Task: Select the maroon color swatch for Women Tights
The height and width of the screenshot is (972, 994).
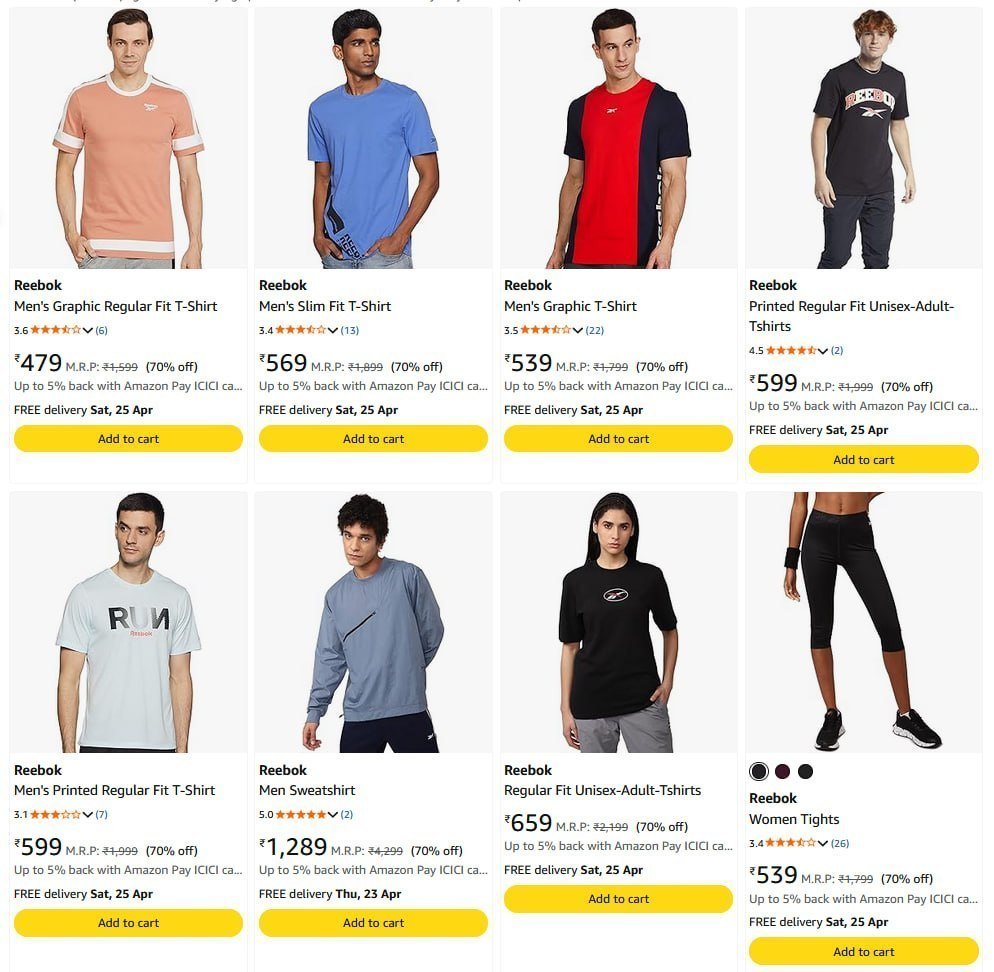Action: click(782, 771)
